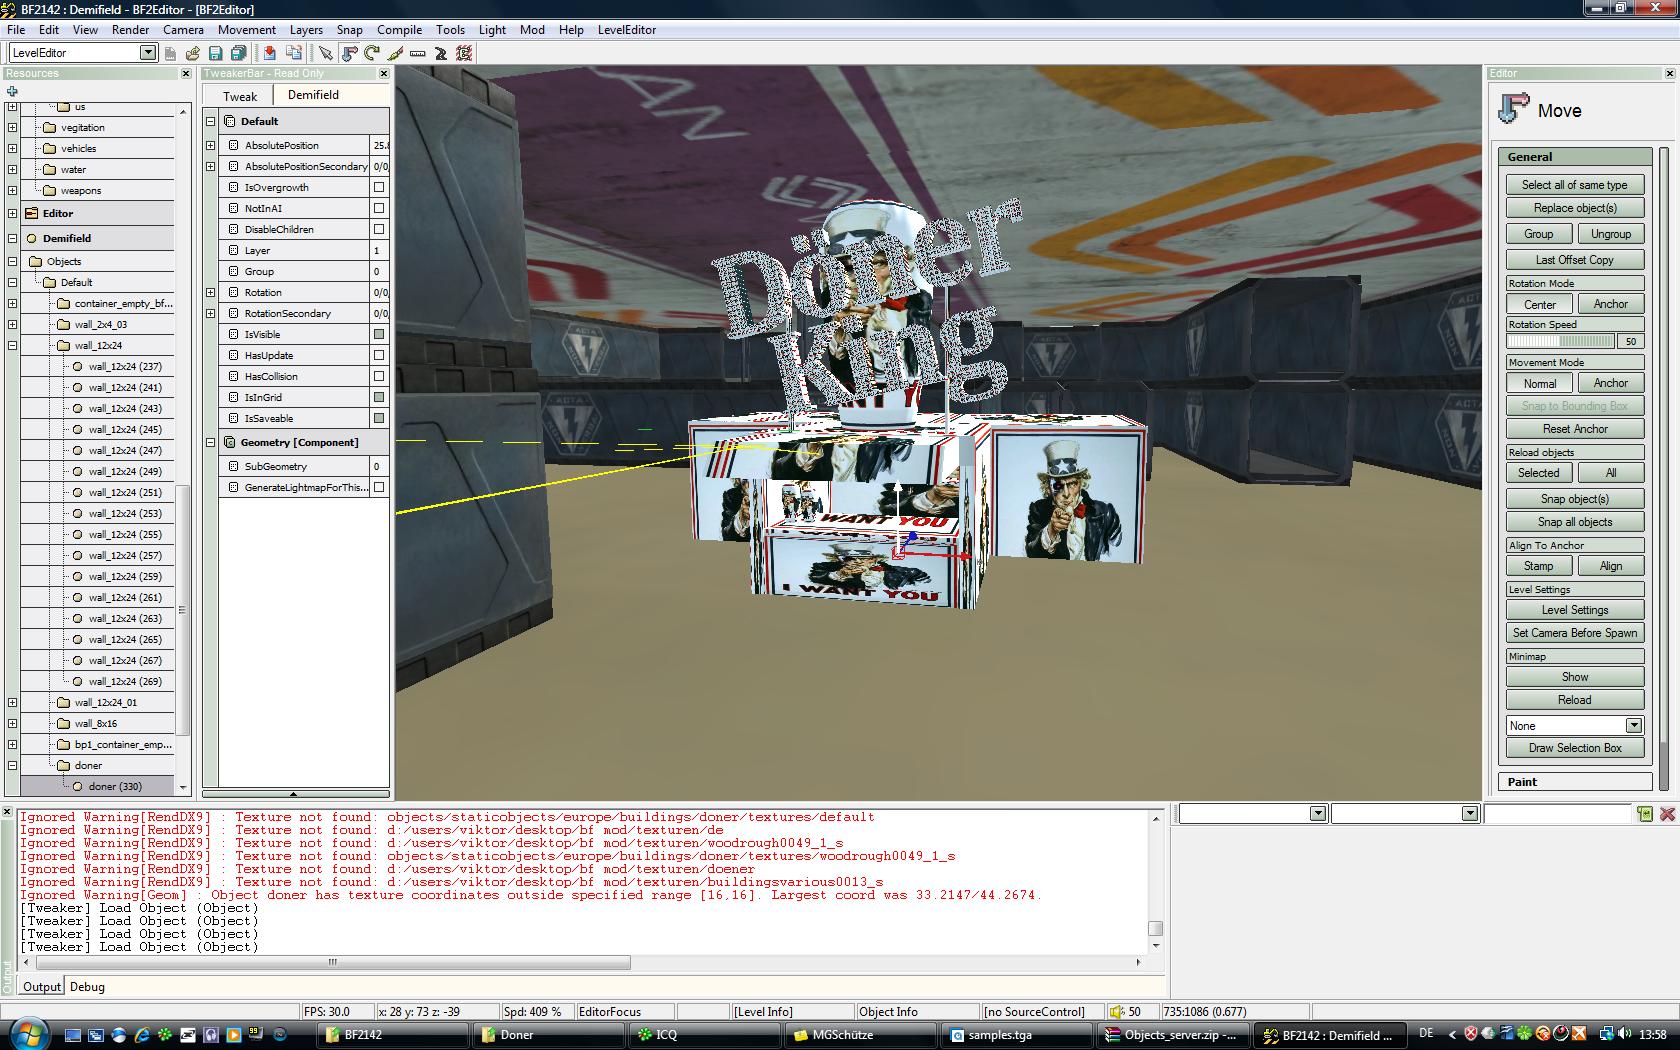Select the ruler measure tool
The image size is (1680, 1050).
pos(418,53)
